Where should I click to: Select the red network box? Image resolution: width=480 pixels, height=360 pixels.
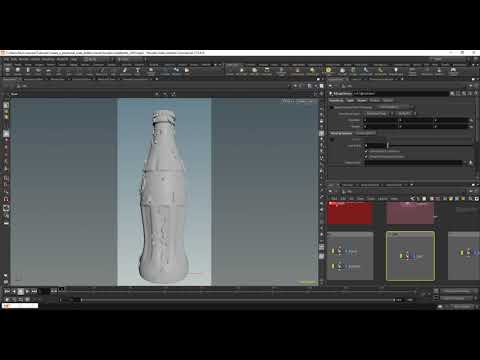click(x=350, y=213)
